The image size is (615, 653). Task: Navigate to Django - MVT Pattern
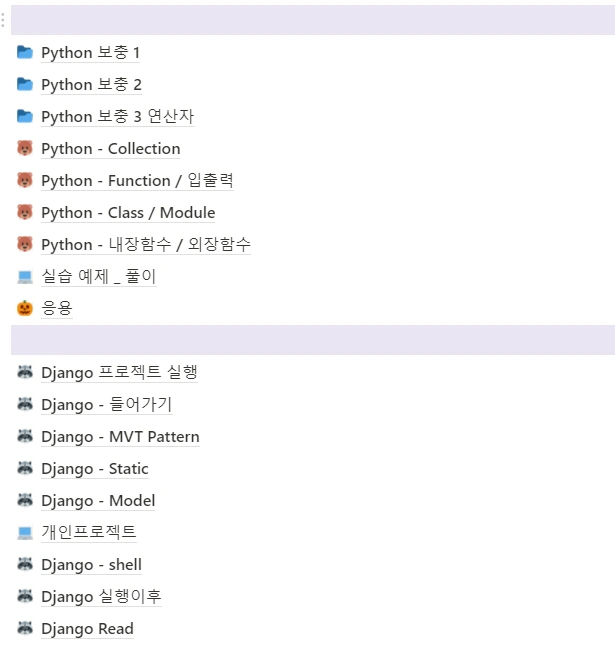click(x=120, y=437)
